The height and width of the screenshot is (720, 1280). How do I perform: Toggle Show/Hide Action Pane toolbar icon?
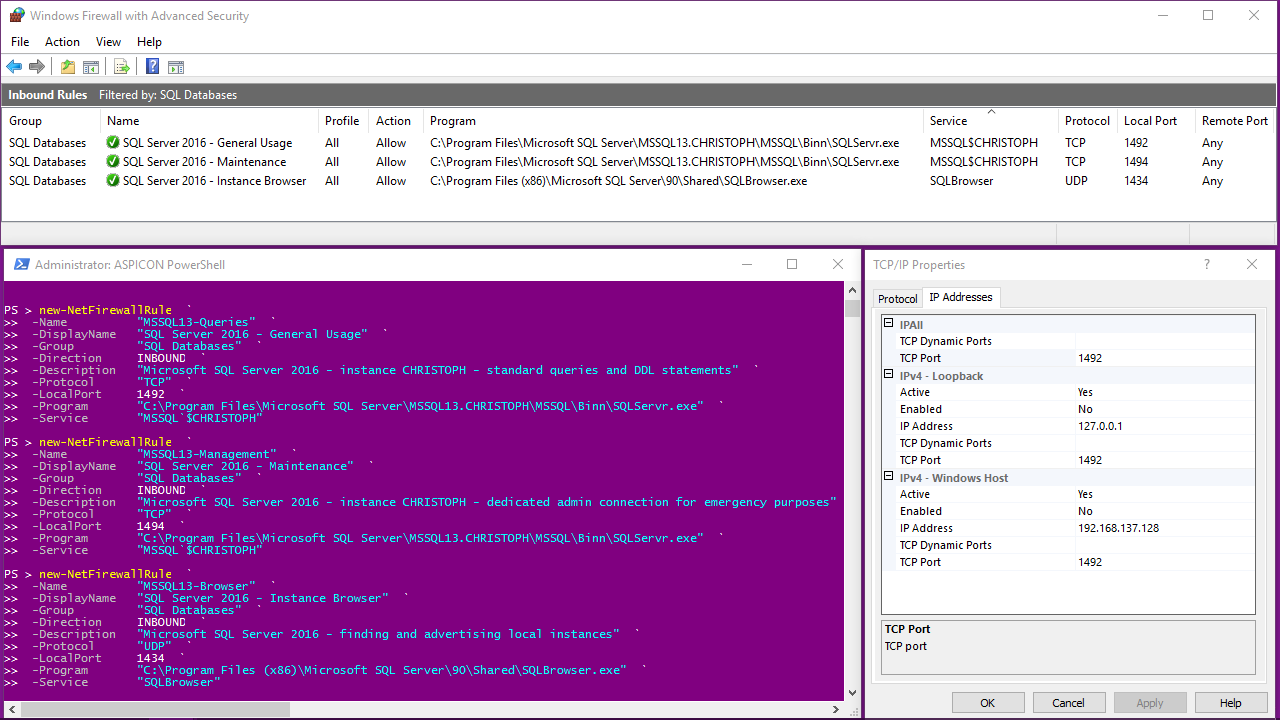coord(176,67)
